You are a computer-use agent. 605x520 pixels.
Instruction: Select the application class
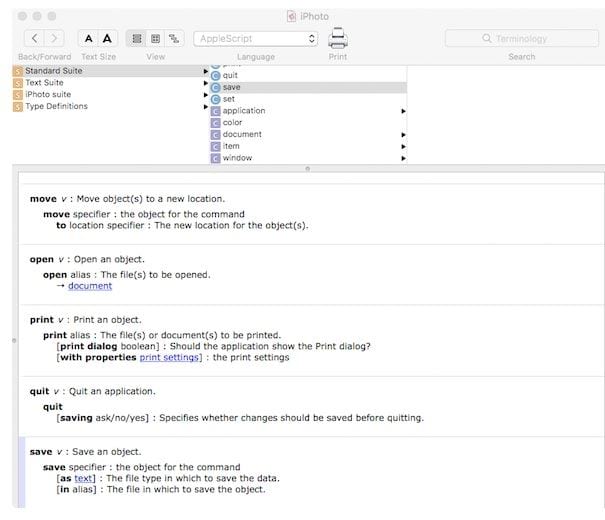click(x=308, y=111)
